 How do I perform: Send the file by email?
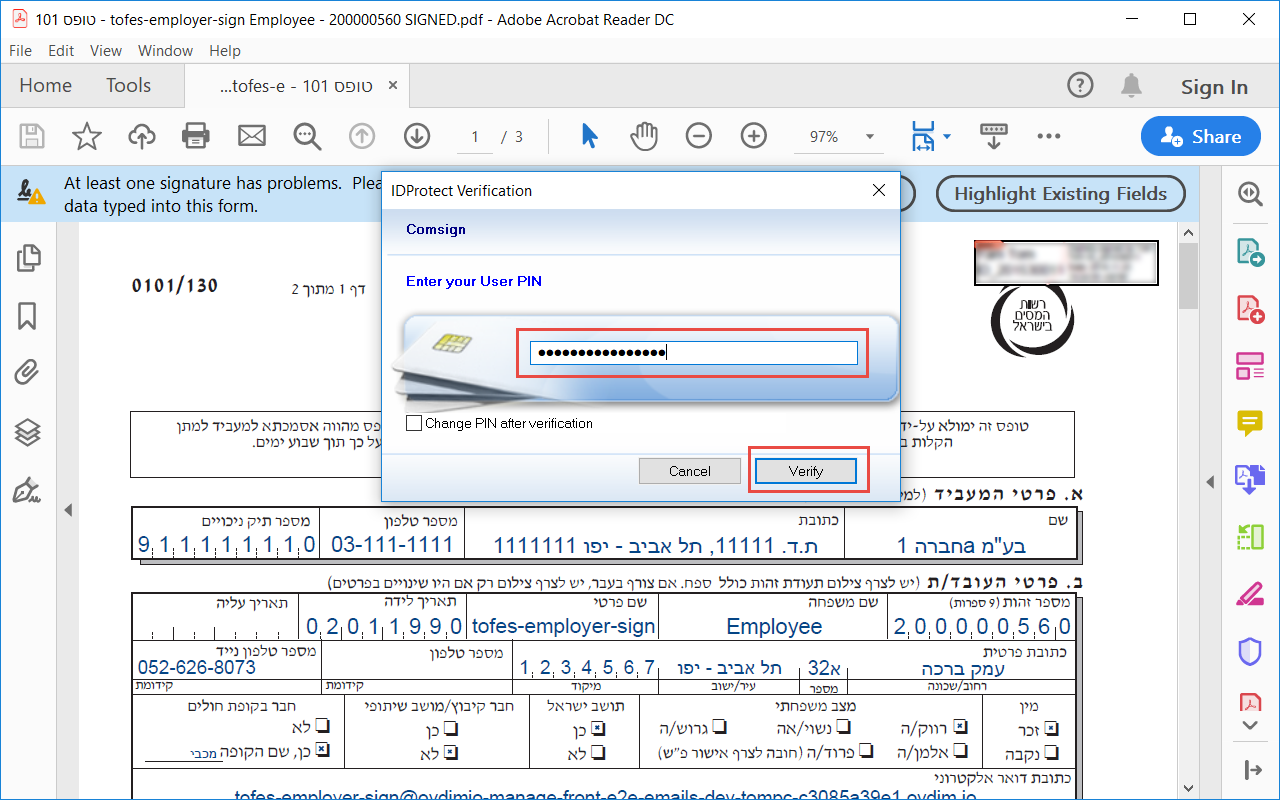coord(251,137)
